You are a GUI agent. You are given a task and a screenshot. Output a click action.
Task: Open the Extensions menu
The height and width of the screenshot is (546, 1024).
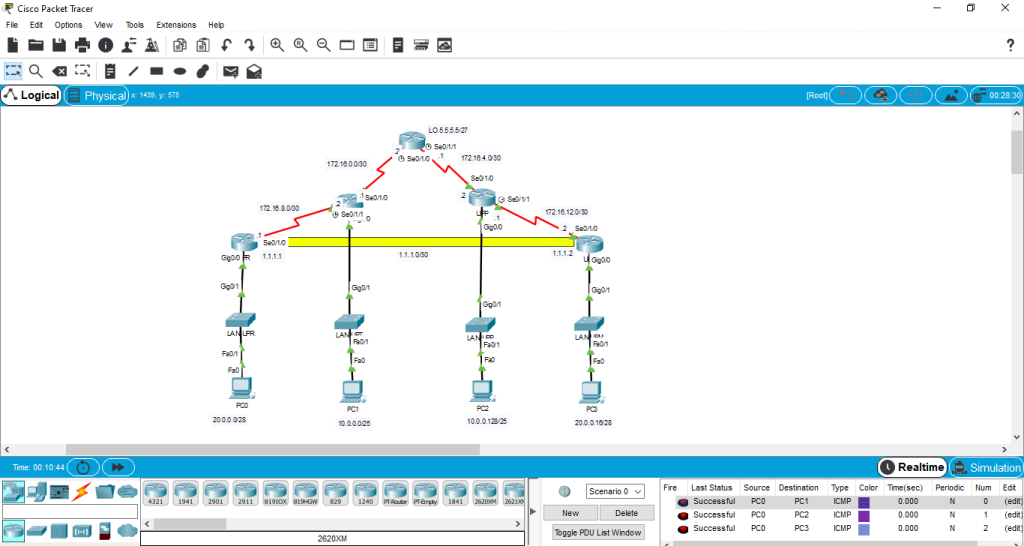176,25
